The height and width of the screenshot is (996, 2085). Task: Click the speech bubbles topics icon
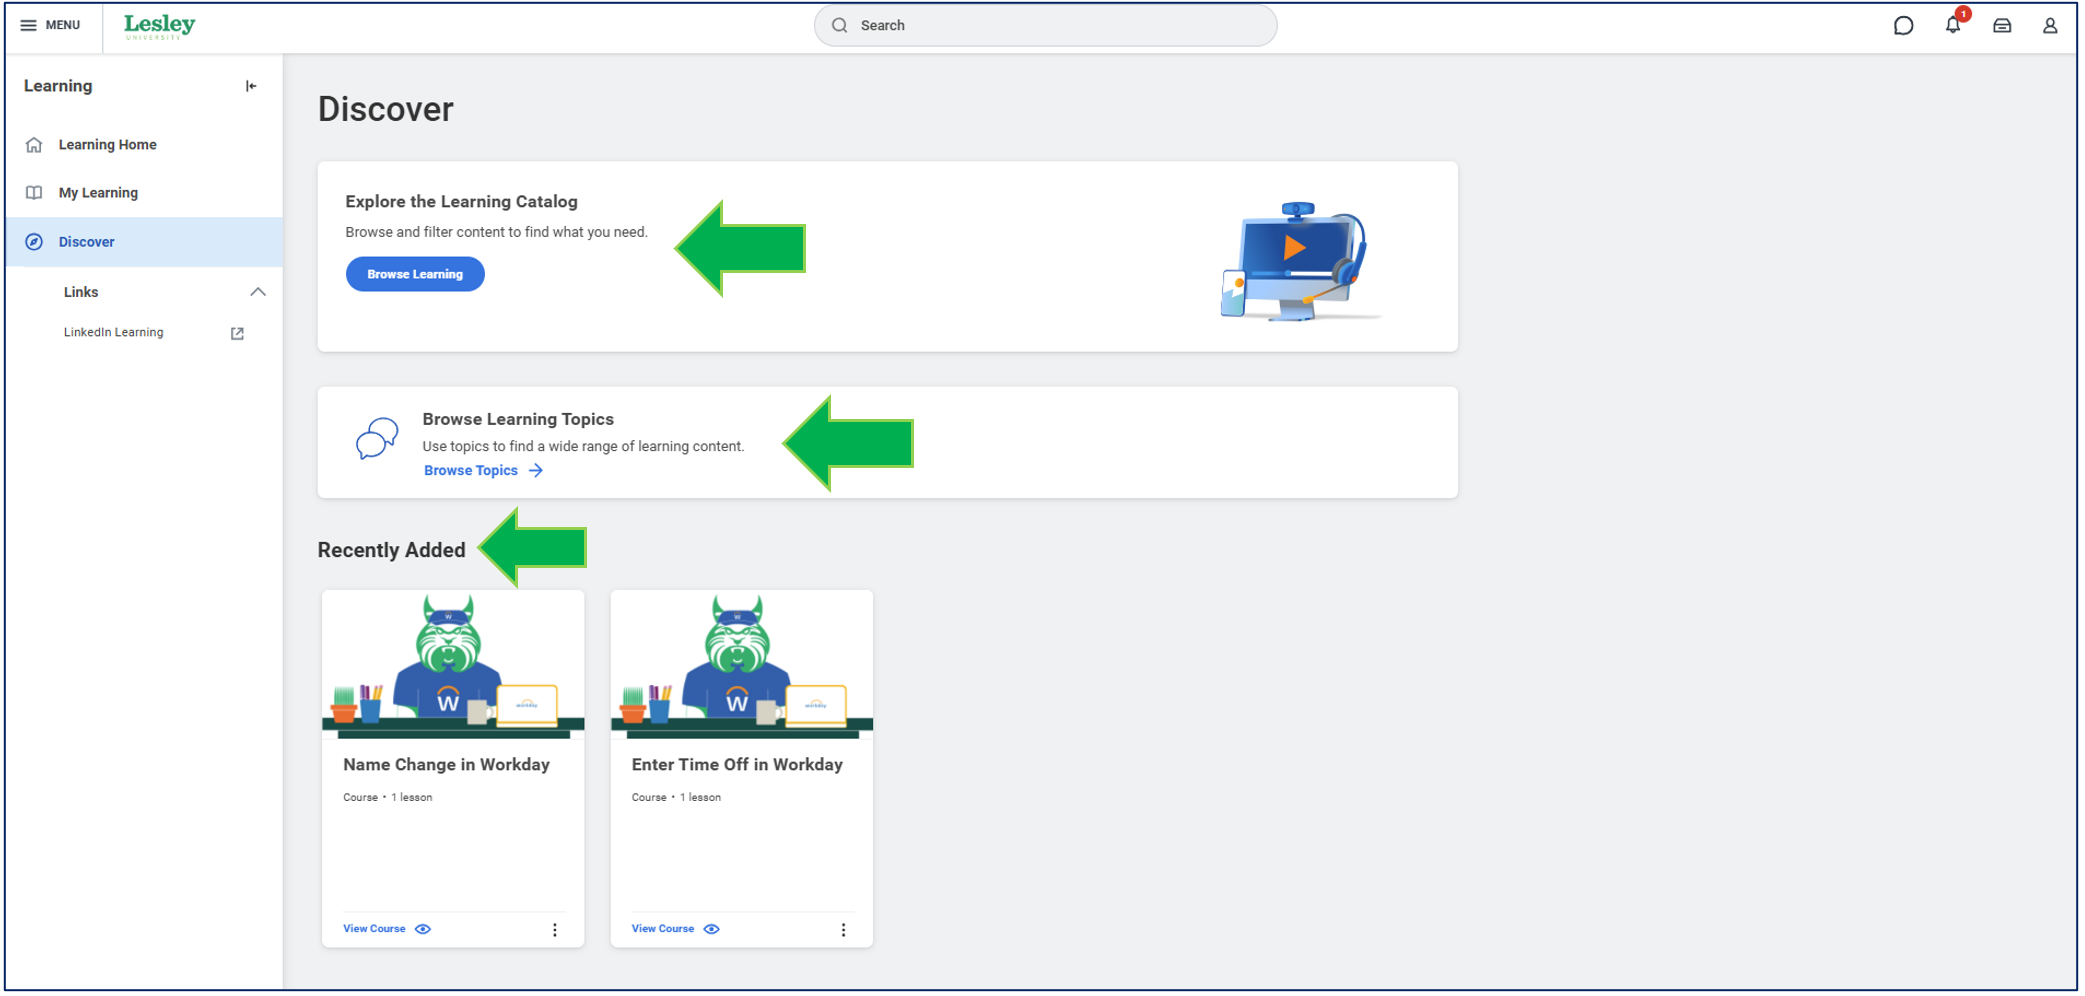[377, 438]
